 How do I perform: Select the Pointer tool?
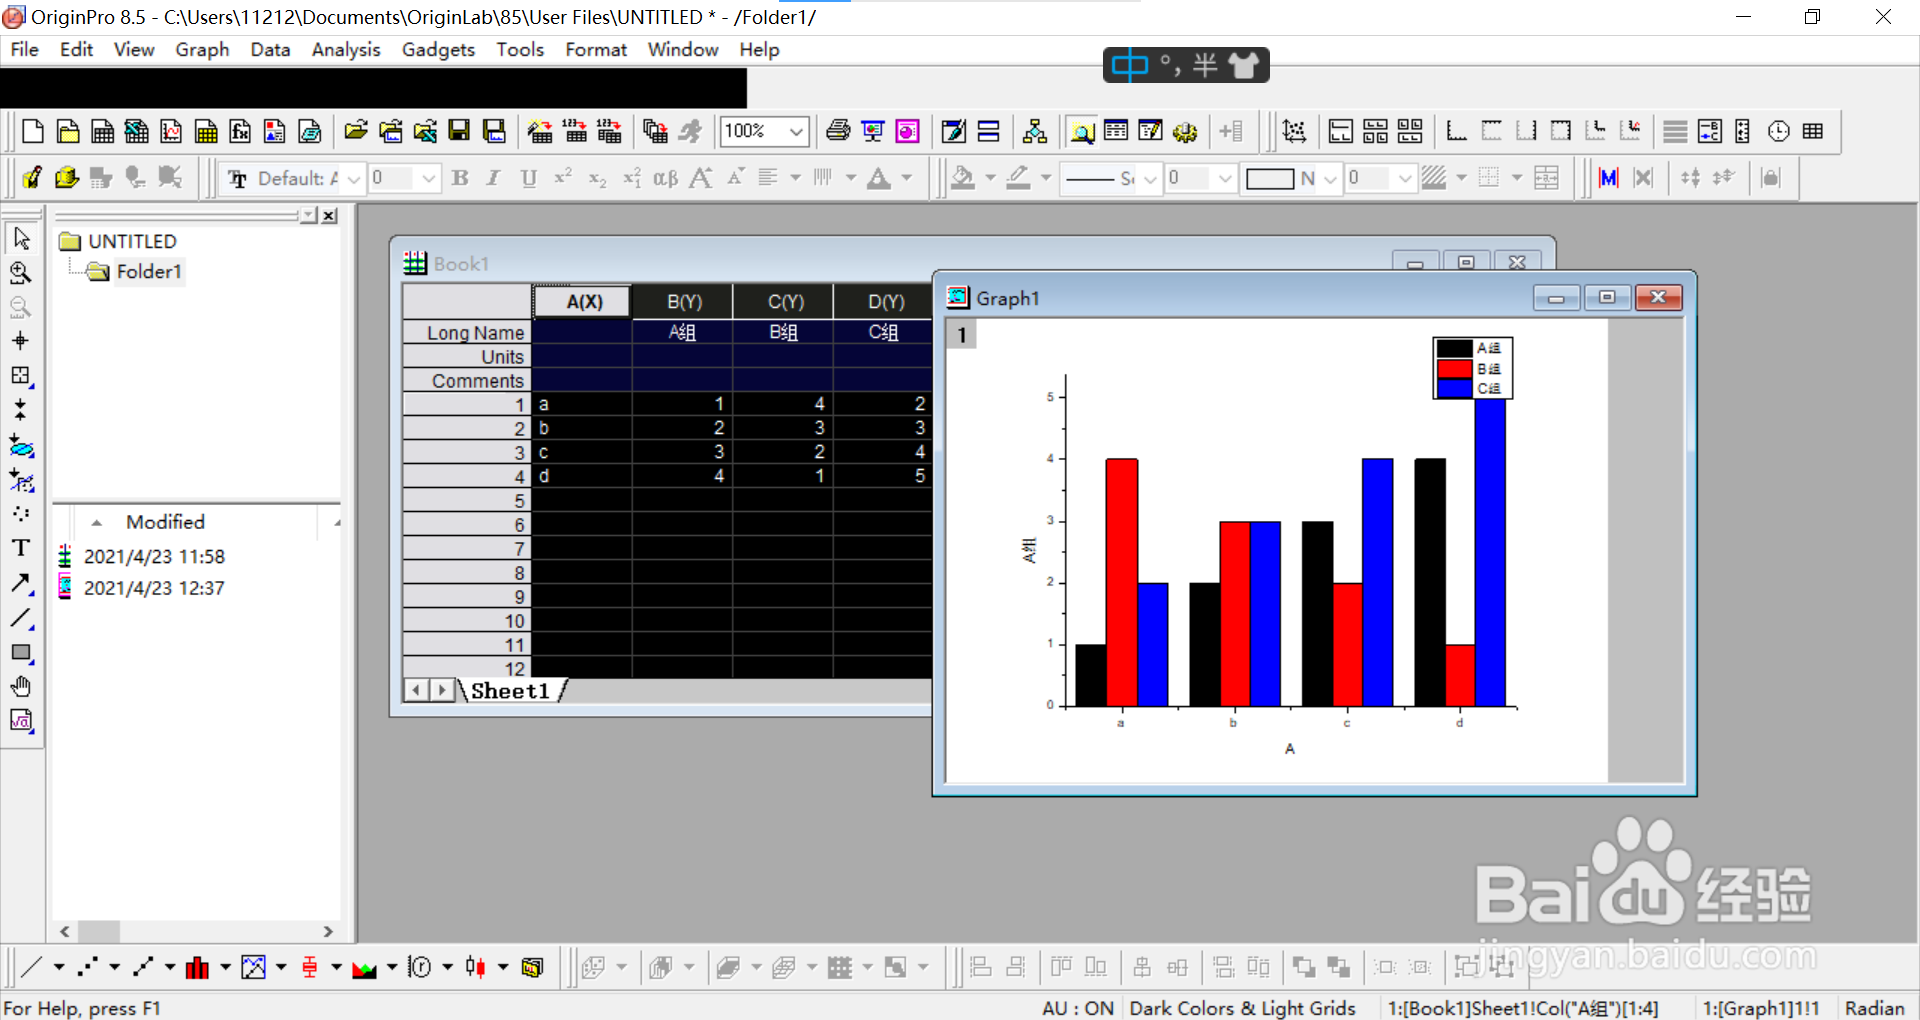click(21, 239)
